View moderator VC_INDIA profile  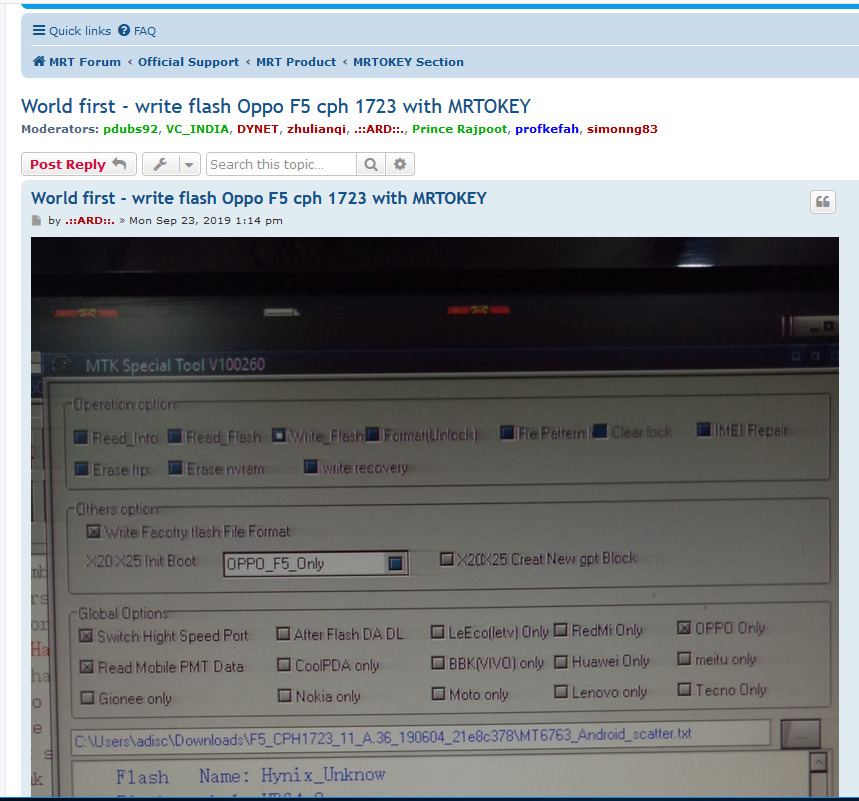tap(197, 129)
